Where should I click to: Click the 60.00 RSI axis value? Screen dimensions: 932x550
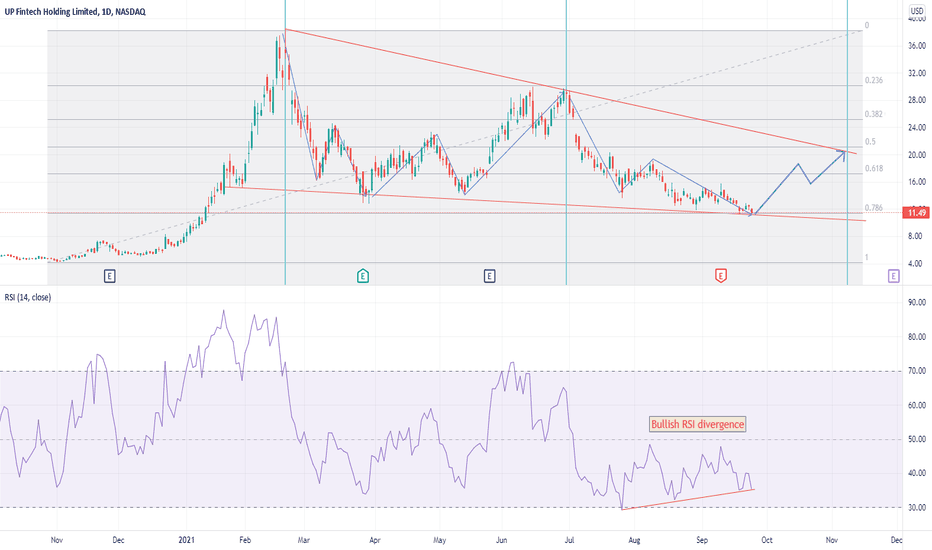tap(917, 405)
